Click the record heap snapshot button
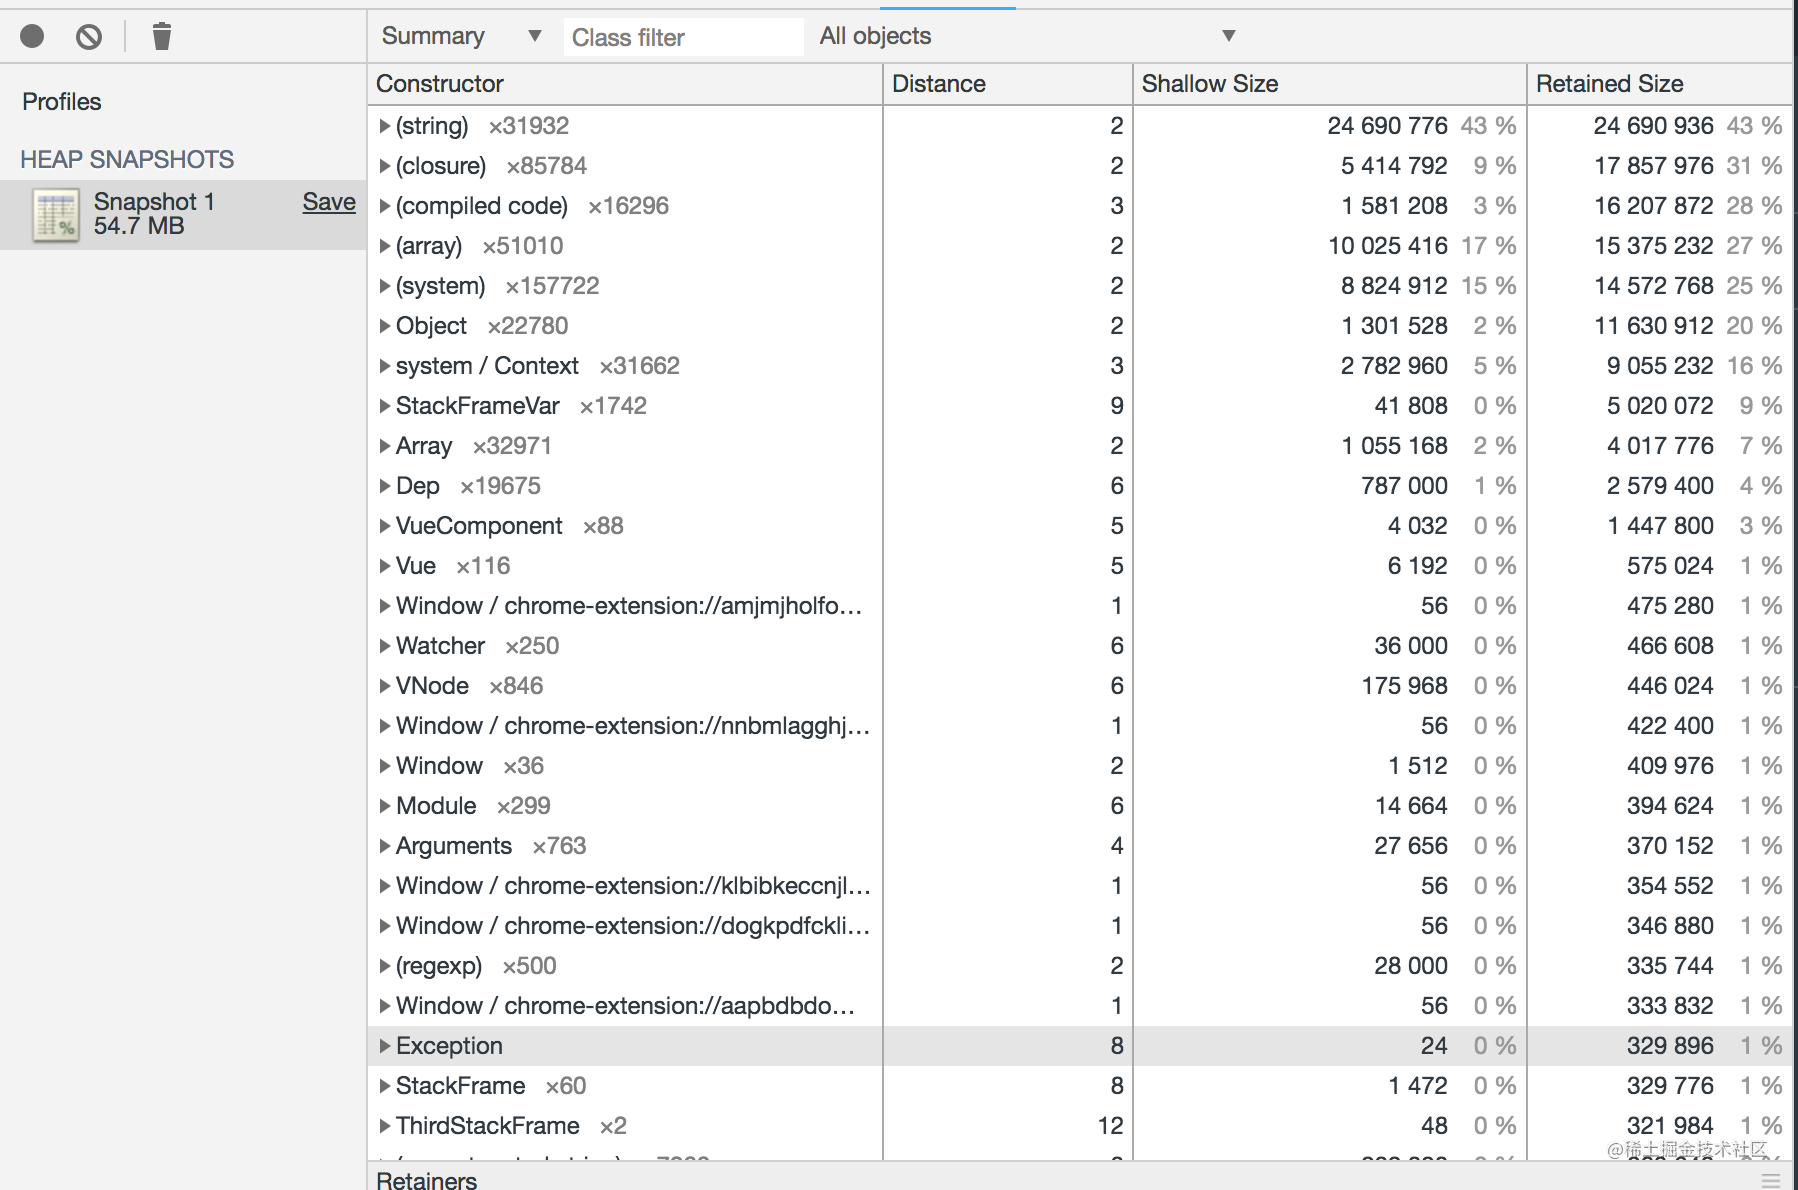Image resolution: width=1798 pixels, height=1190 pixels. 32,37
